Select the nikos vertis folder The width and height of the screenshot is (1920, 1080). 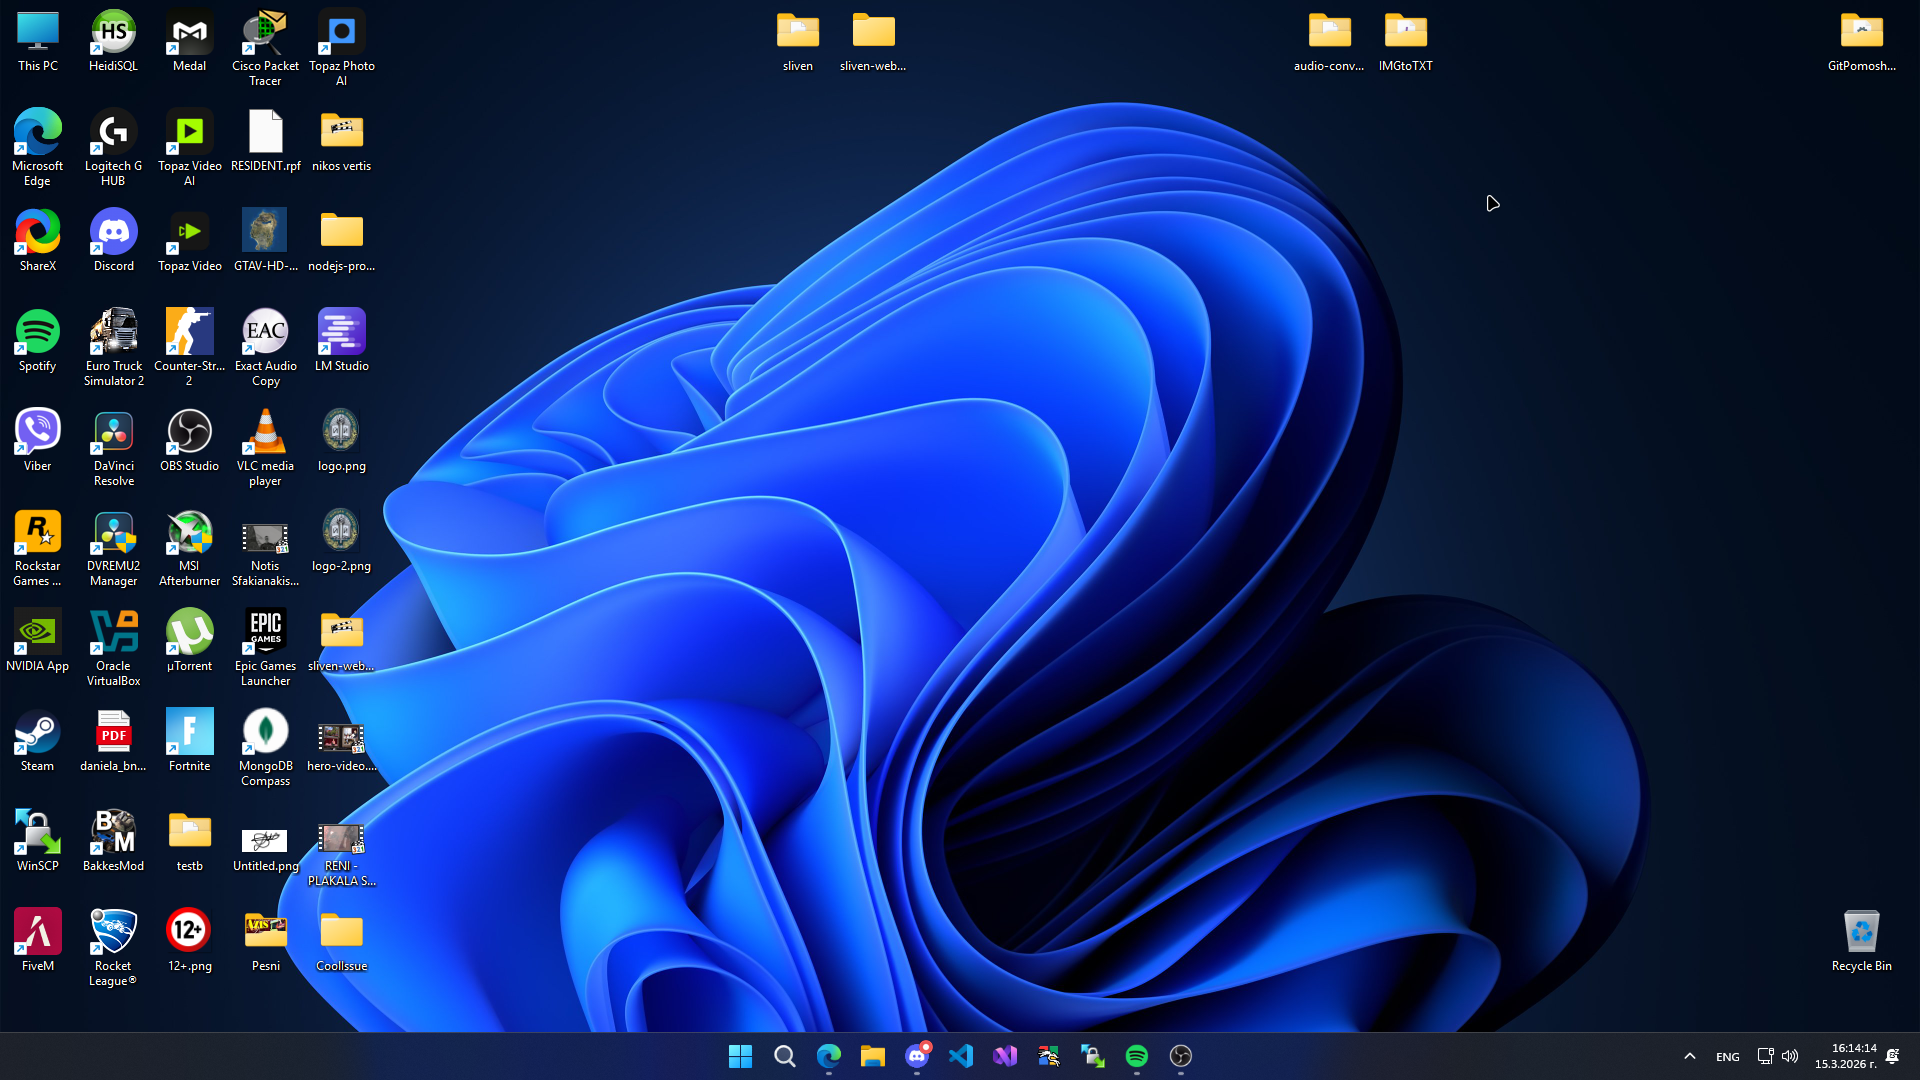342,142
